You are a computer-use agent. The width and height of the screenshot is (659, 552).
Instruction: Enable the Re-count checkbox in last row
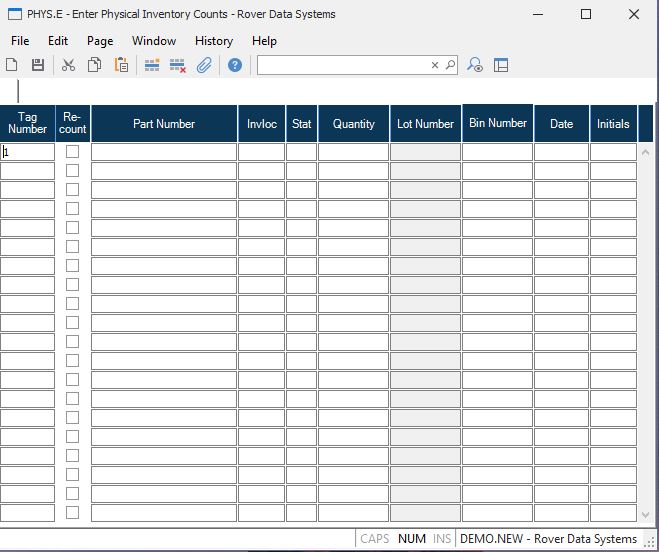click(72, 512)
